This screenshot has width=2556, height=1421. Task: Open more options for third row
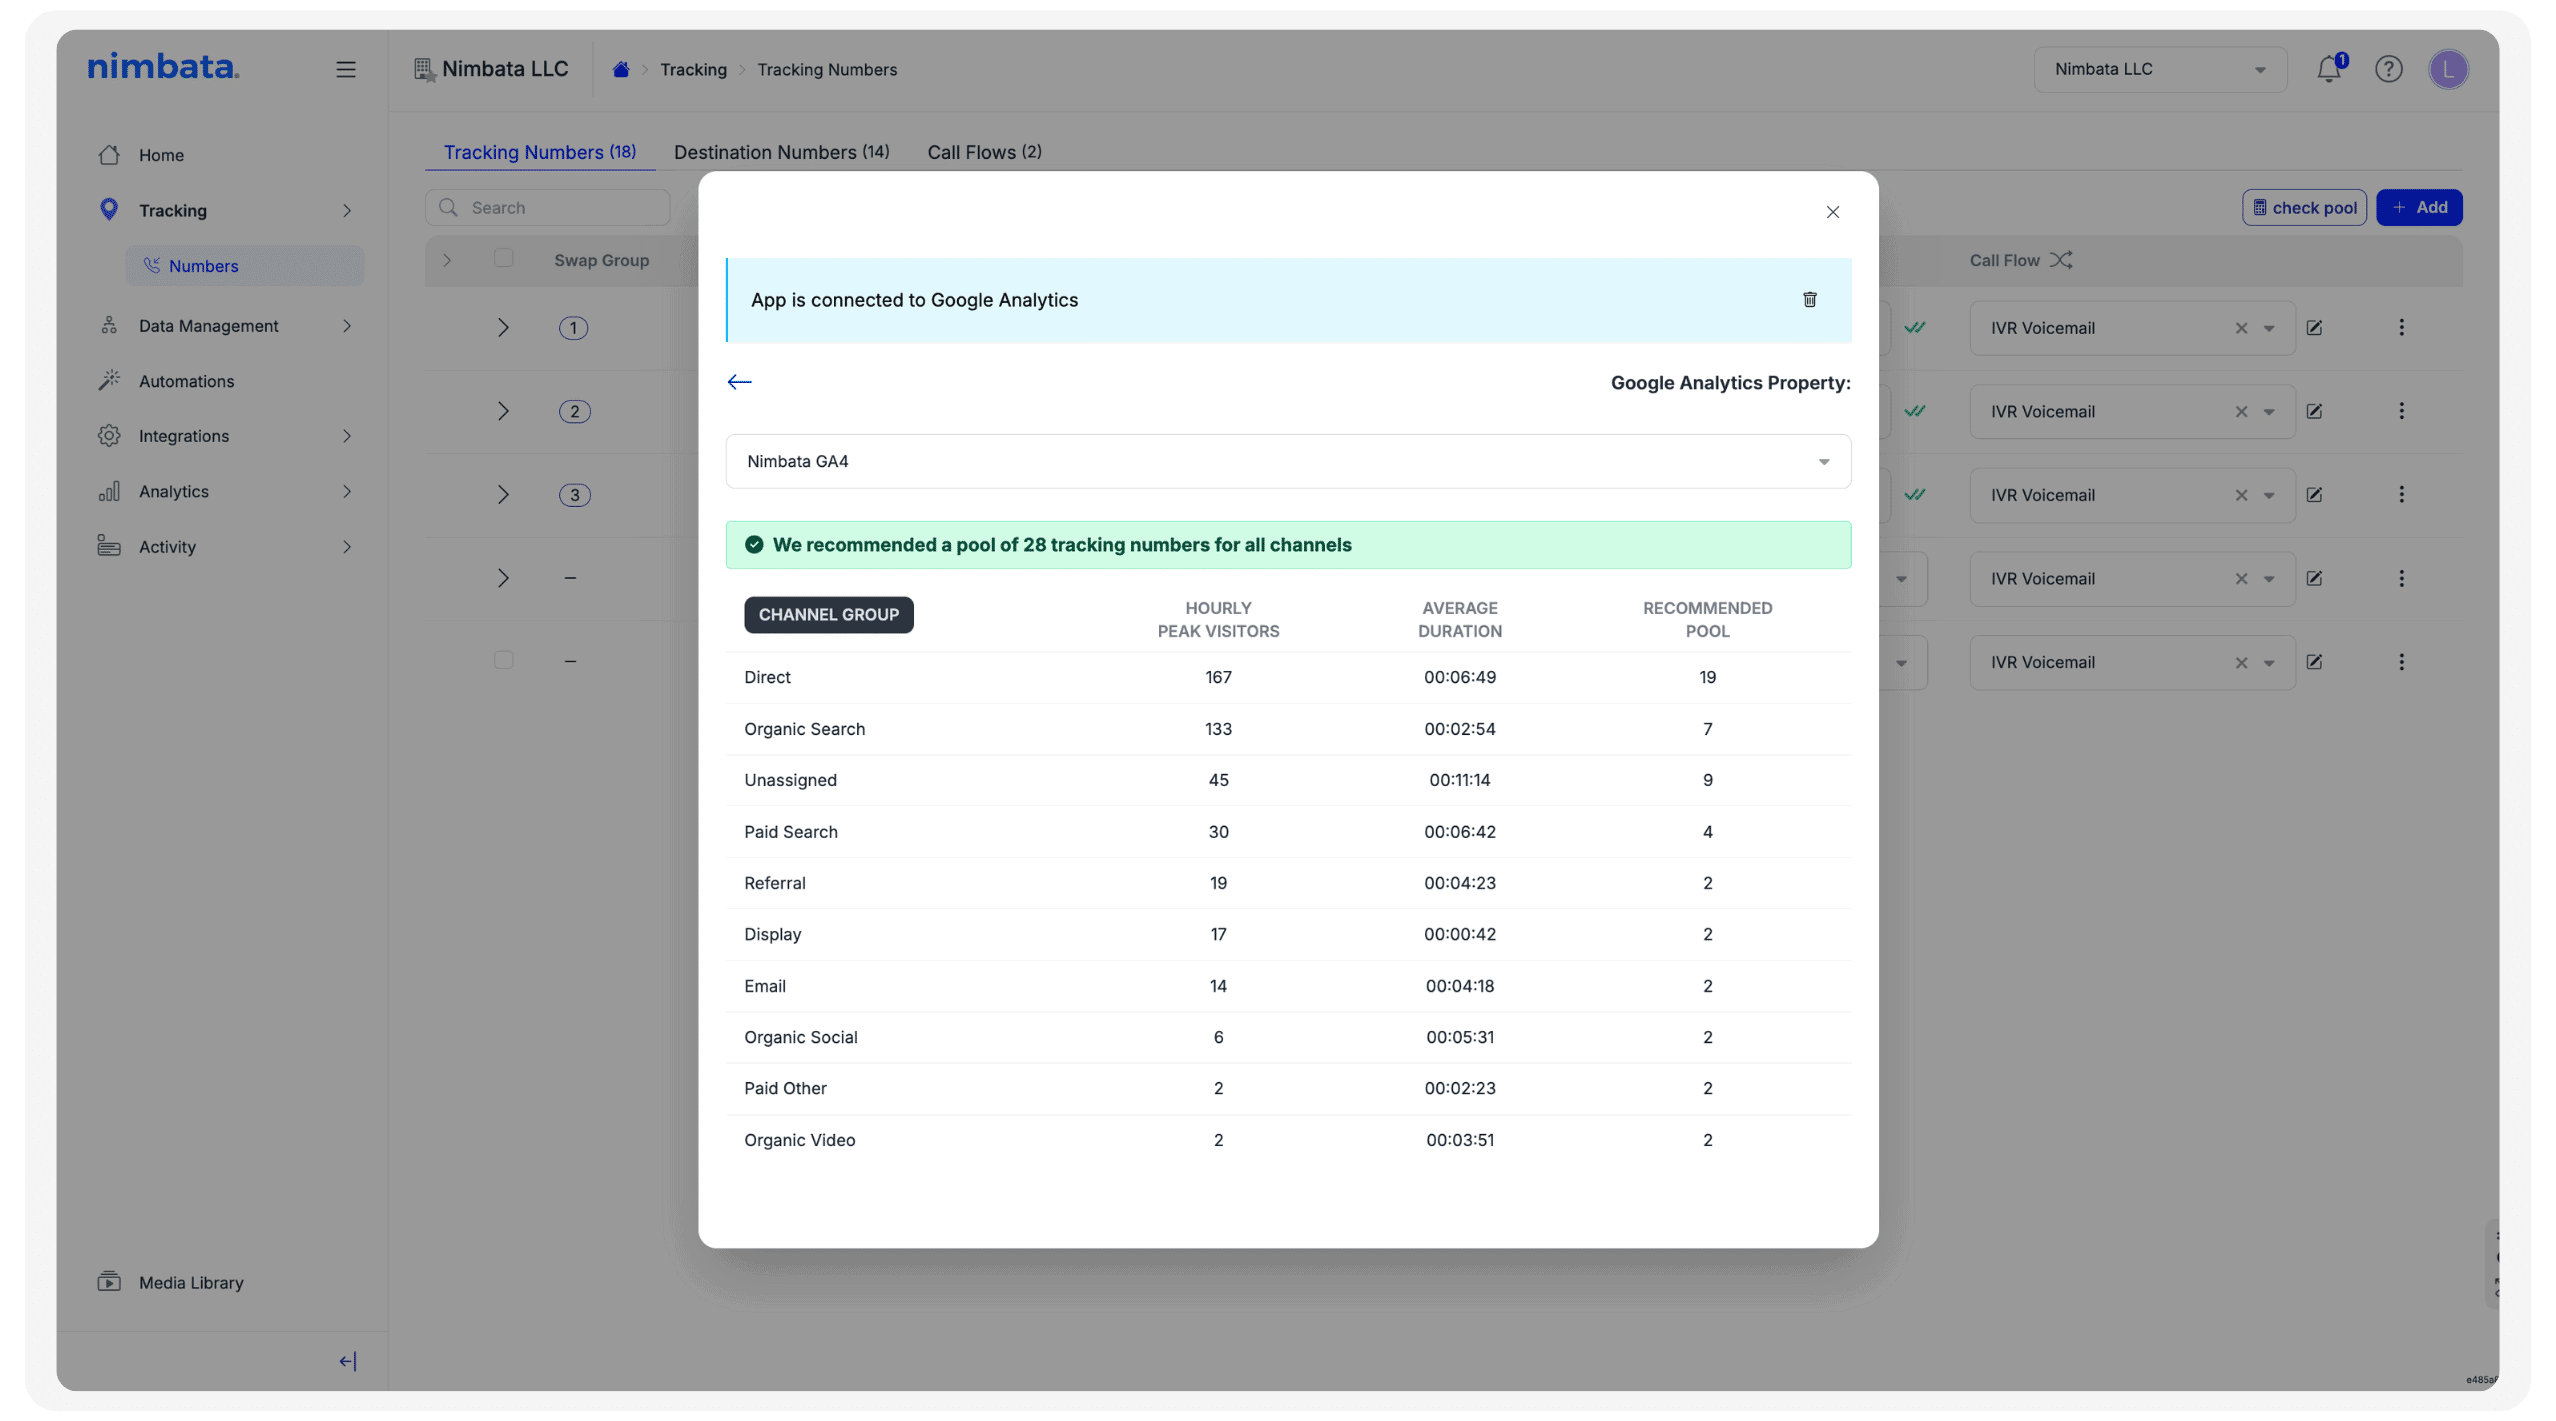[x=2400, y=495]
